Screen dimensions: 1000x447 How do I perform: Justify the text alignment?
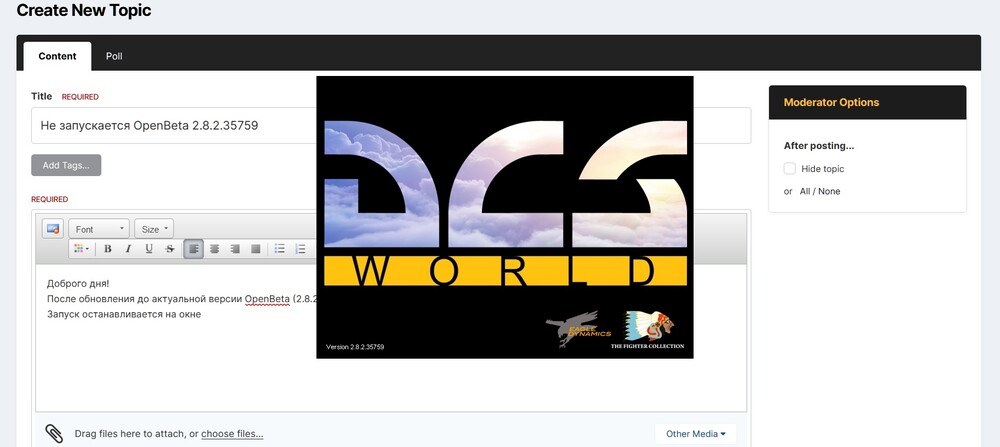(x=255, y=249)
